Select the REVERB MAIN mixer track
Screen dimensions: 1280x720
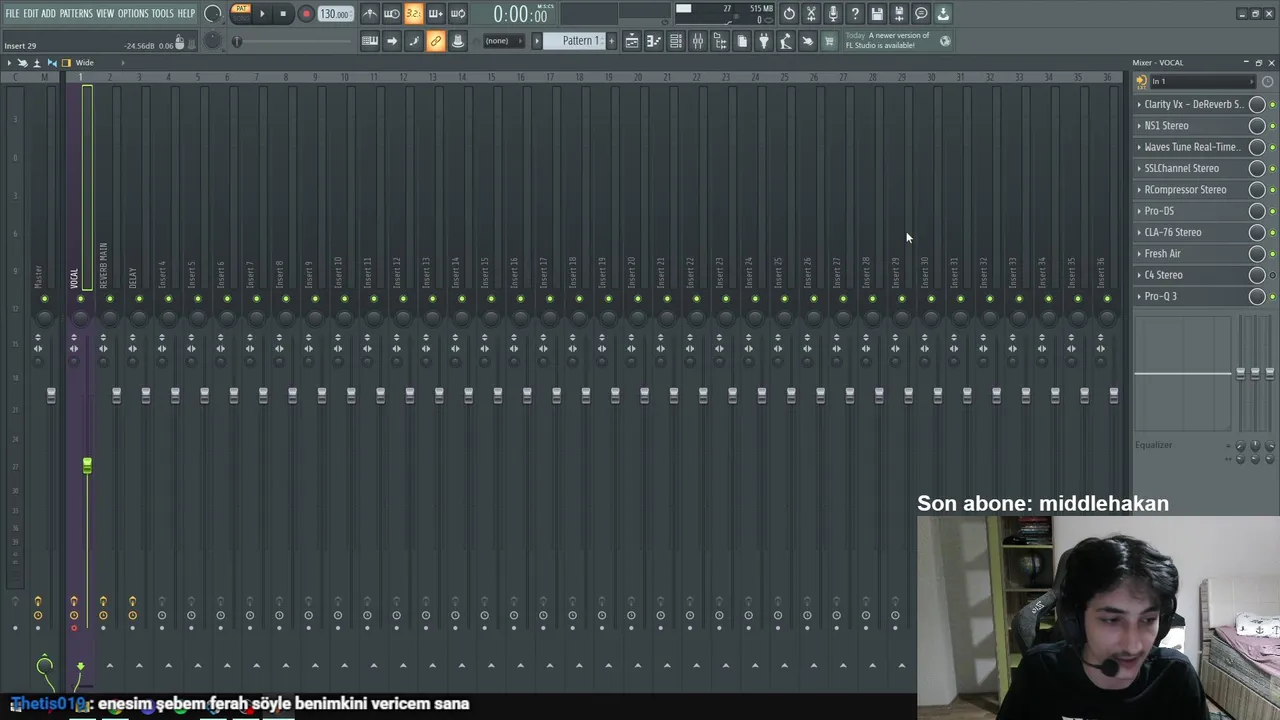pyautogui.click(x=103, y=265)
